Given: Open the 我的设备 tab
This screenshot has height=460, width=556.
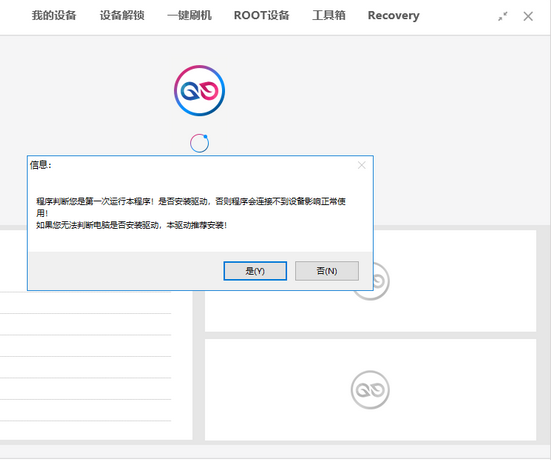Looking at the screenshot, I should [54, 16].
